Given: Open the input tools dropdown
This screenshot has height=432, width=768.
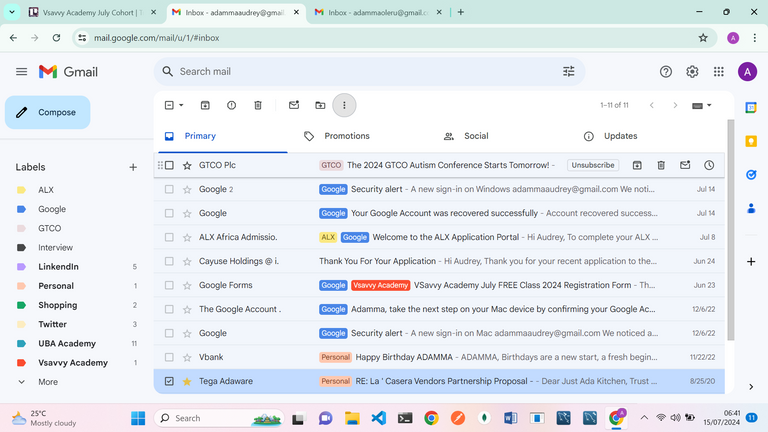Looking at the screenshot, I should click(x=702, y=105).
